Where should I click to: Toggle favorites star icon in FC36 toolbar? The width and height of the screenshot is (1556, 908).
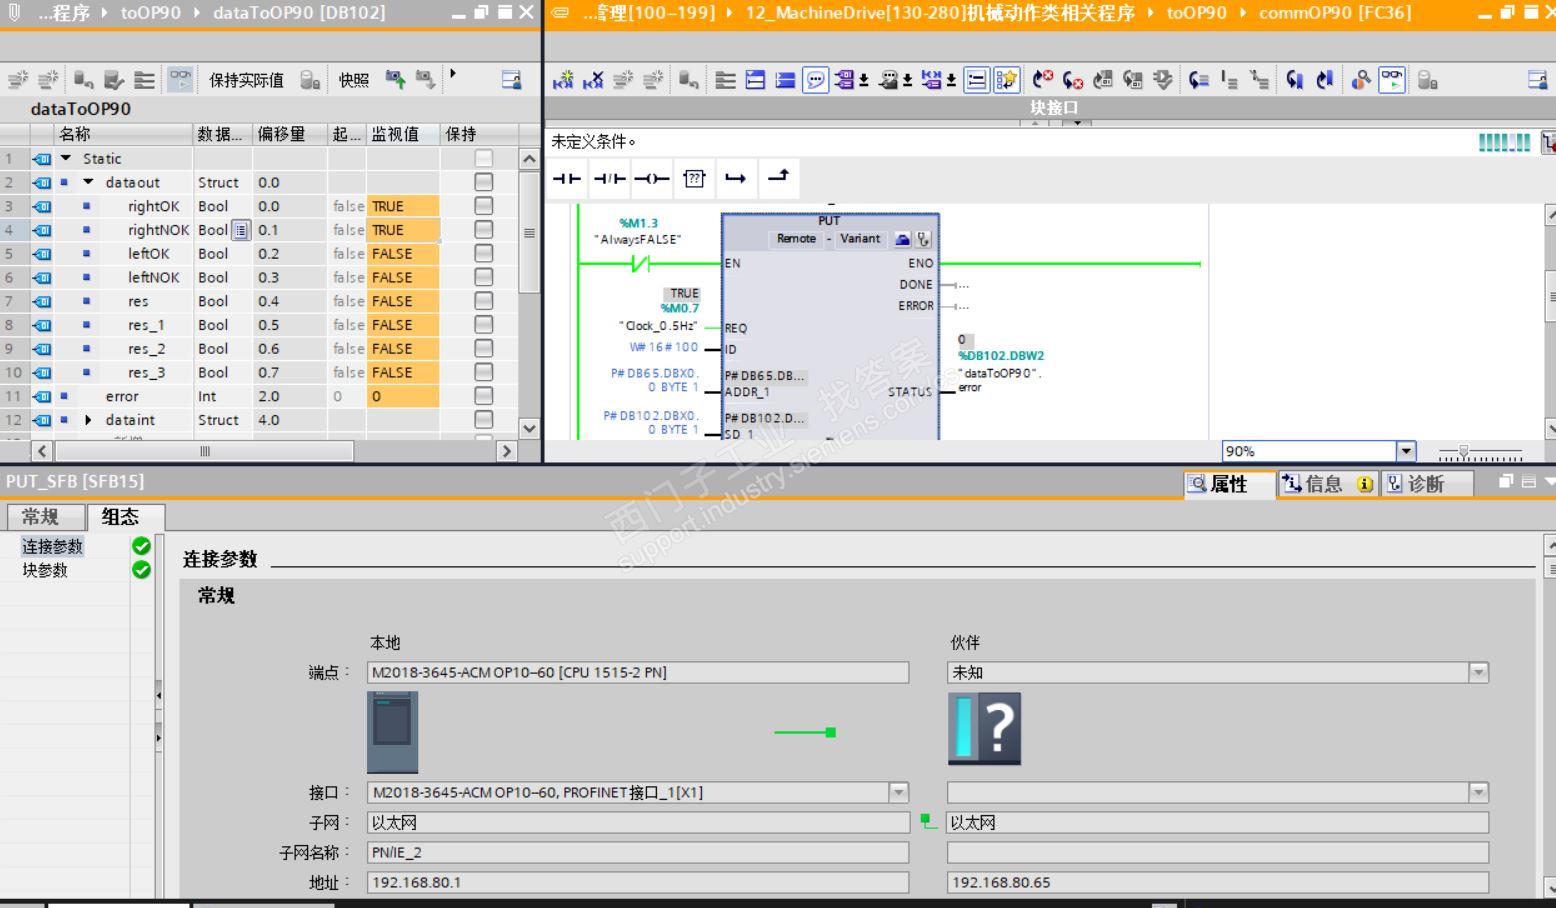pyautogui.click(x=1007, y=80)
